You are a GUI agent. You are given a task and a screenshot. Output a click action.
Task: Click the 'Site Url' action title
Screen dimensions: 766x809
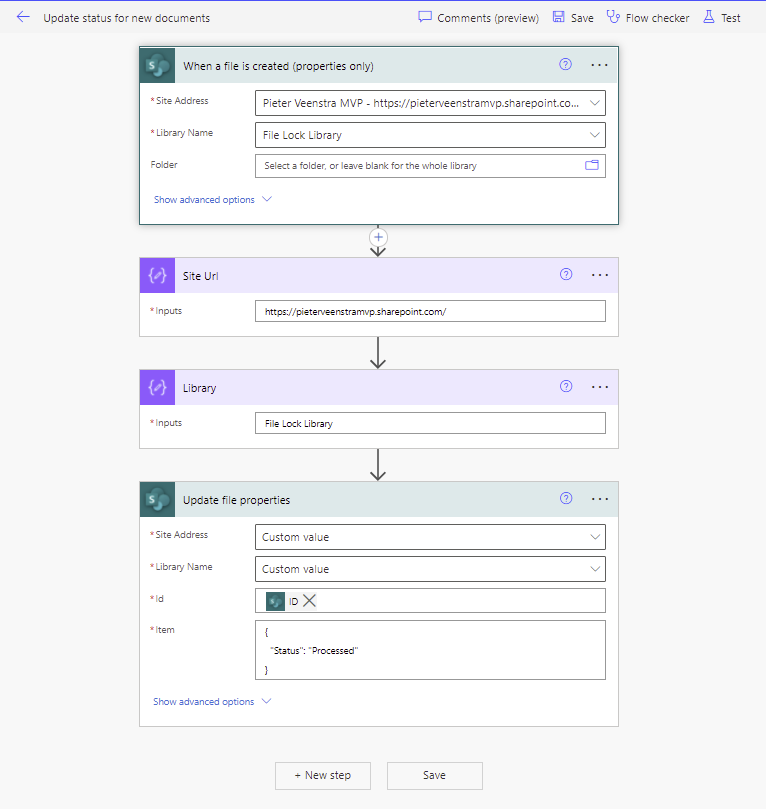200,276
